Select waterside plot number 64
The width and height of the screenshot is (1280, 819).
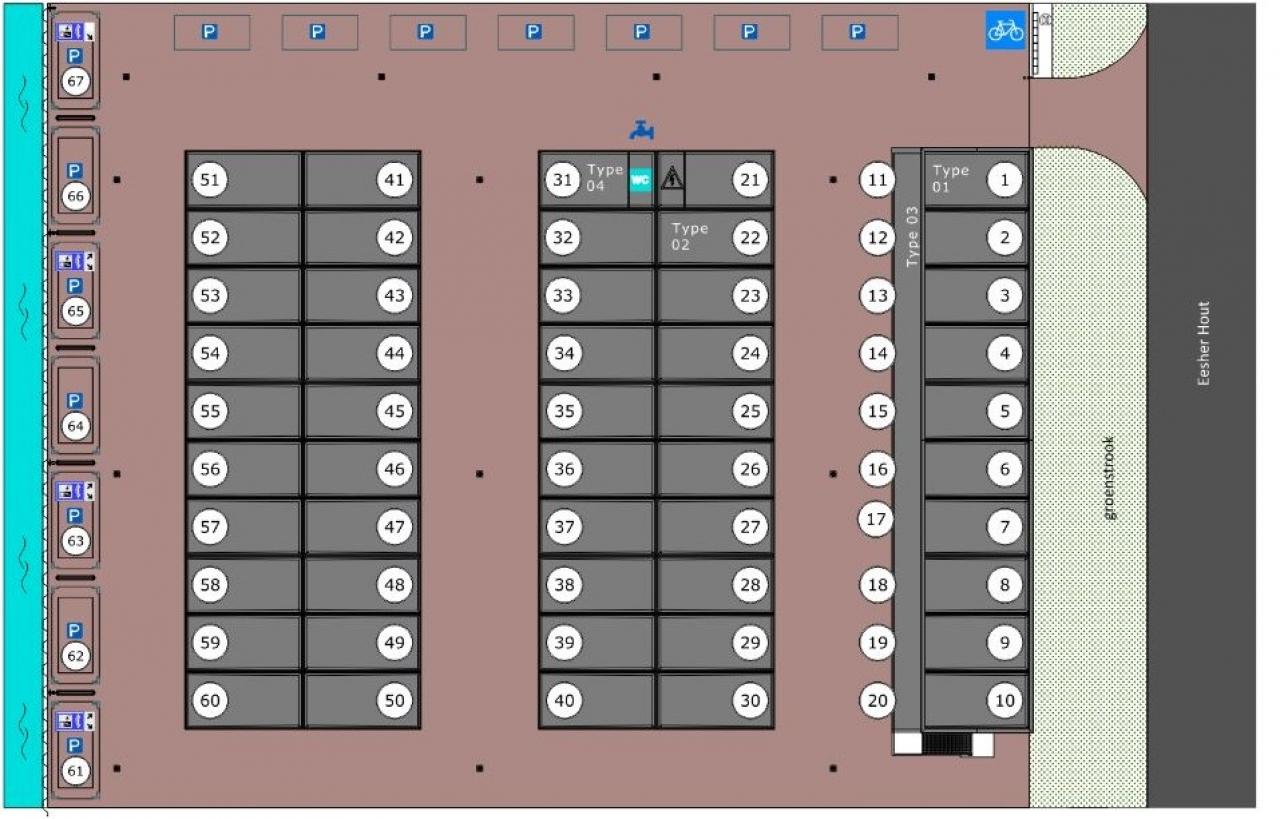pos(75,426)
